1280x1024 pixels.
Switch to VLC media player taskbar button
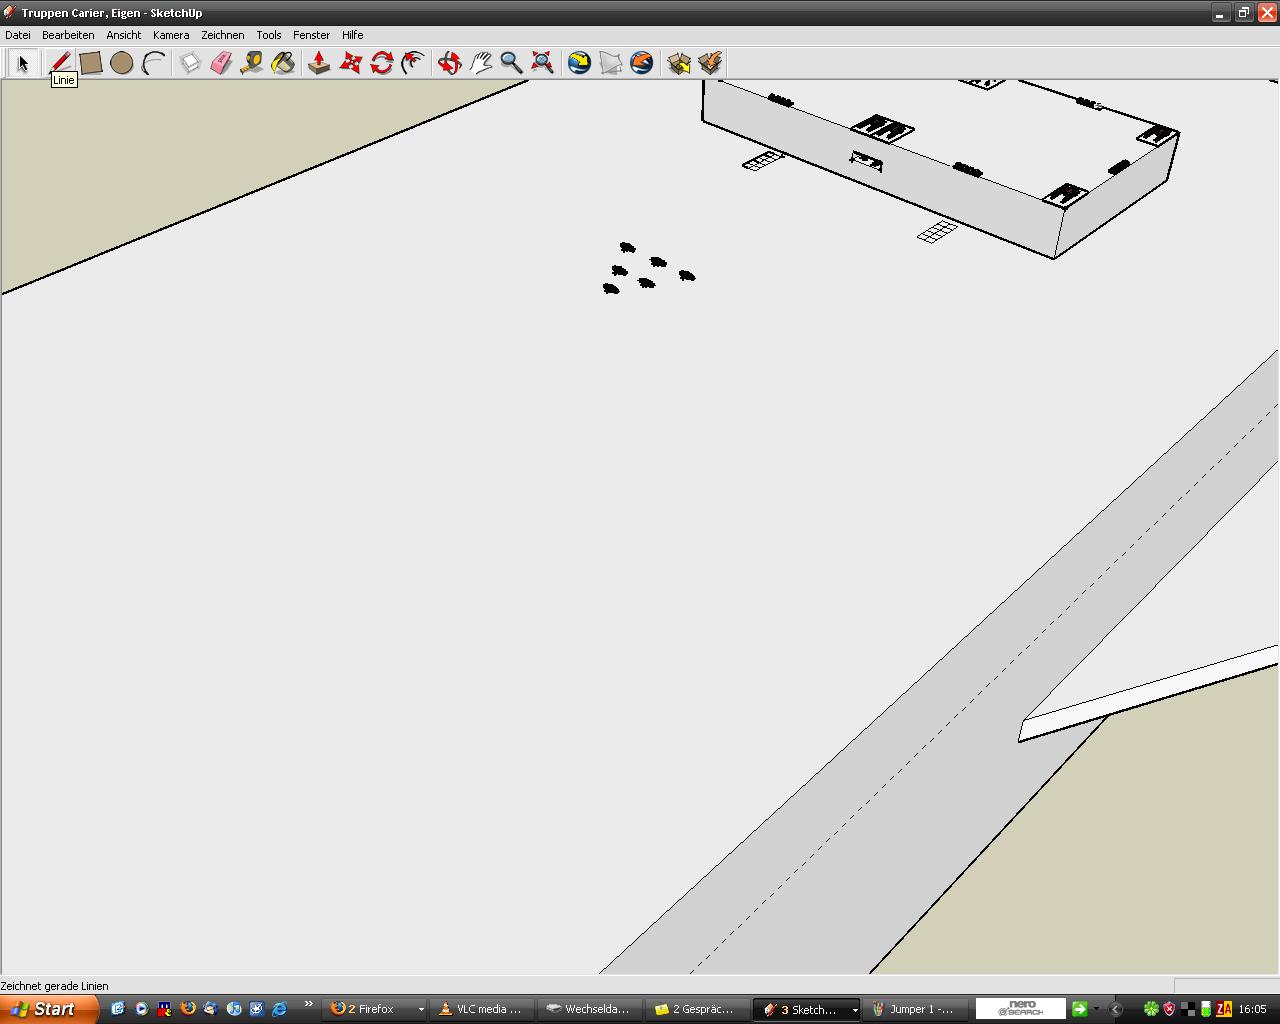coord(481,1009)
